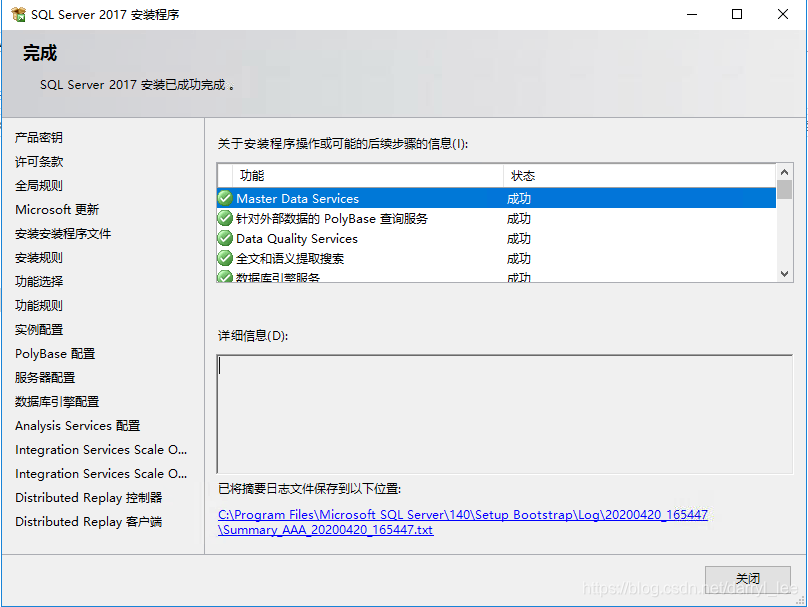The image size is (808, 607).
Task: Click 成功 status of Data Quality Services
Action: (x=518, y=239)
